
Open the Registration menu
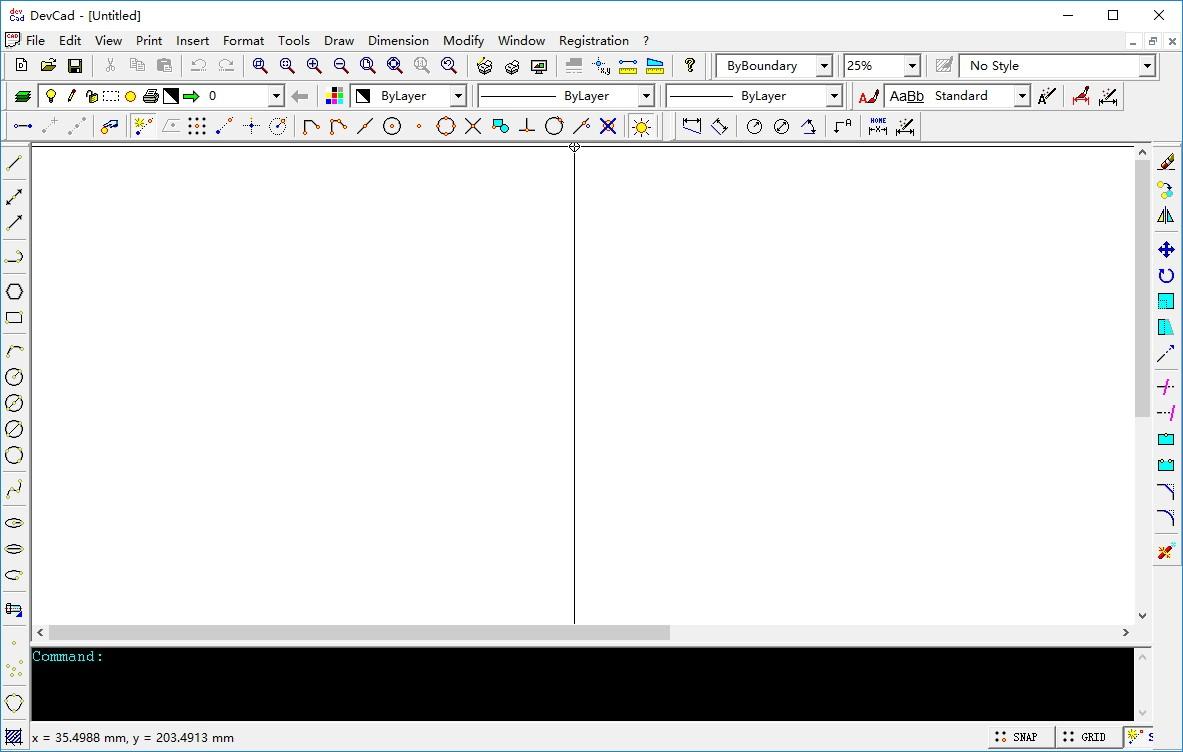594,41
